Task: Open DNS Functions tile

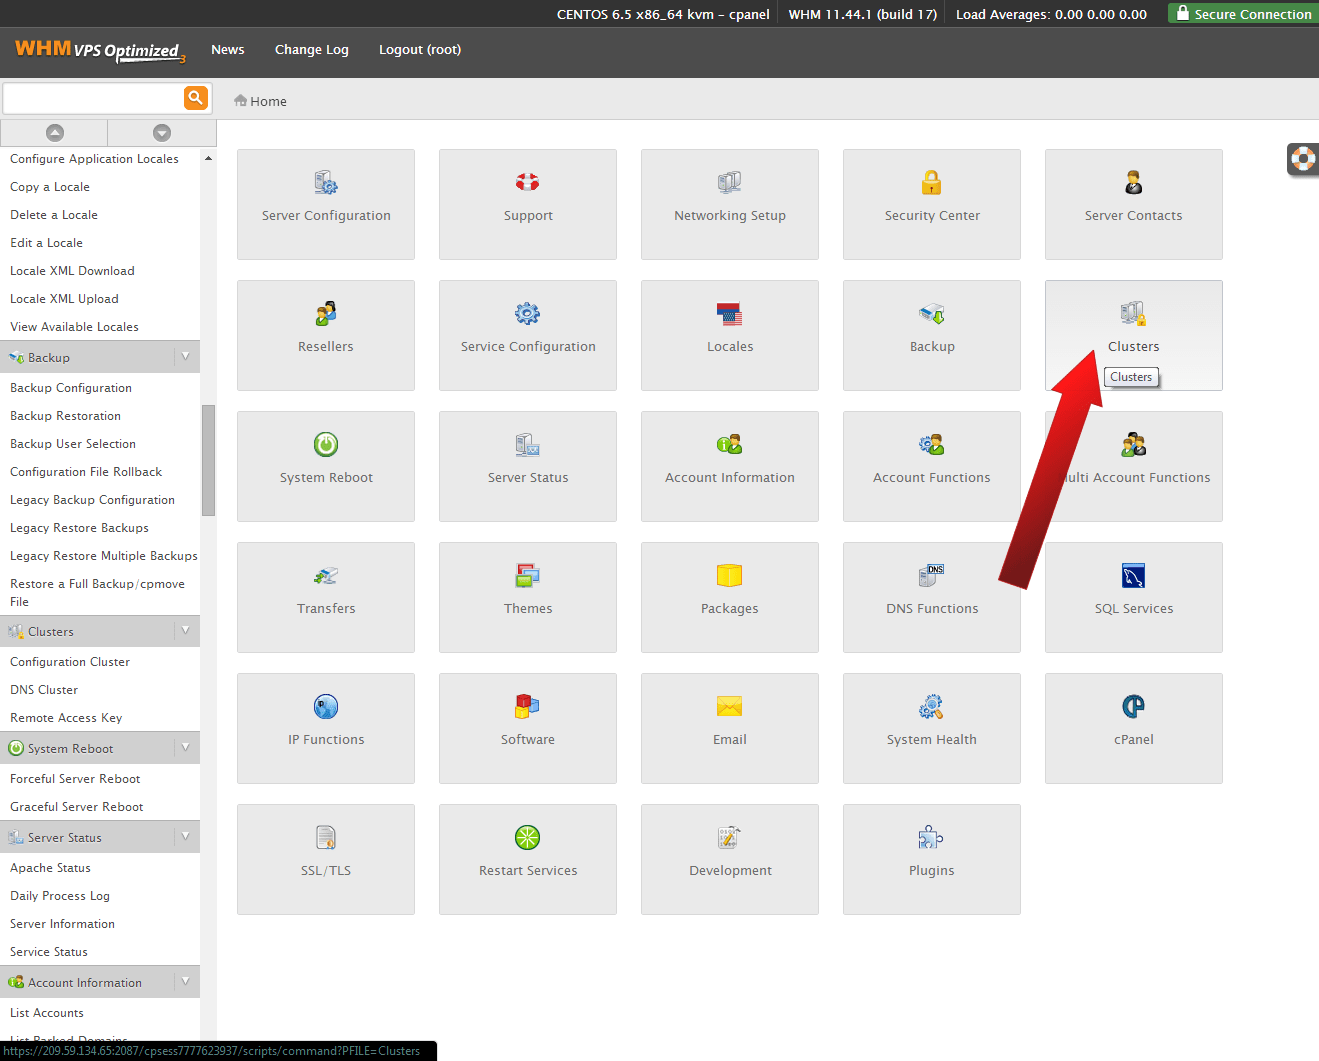Action: [x=932, y=597]
